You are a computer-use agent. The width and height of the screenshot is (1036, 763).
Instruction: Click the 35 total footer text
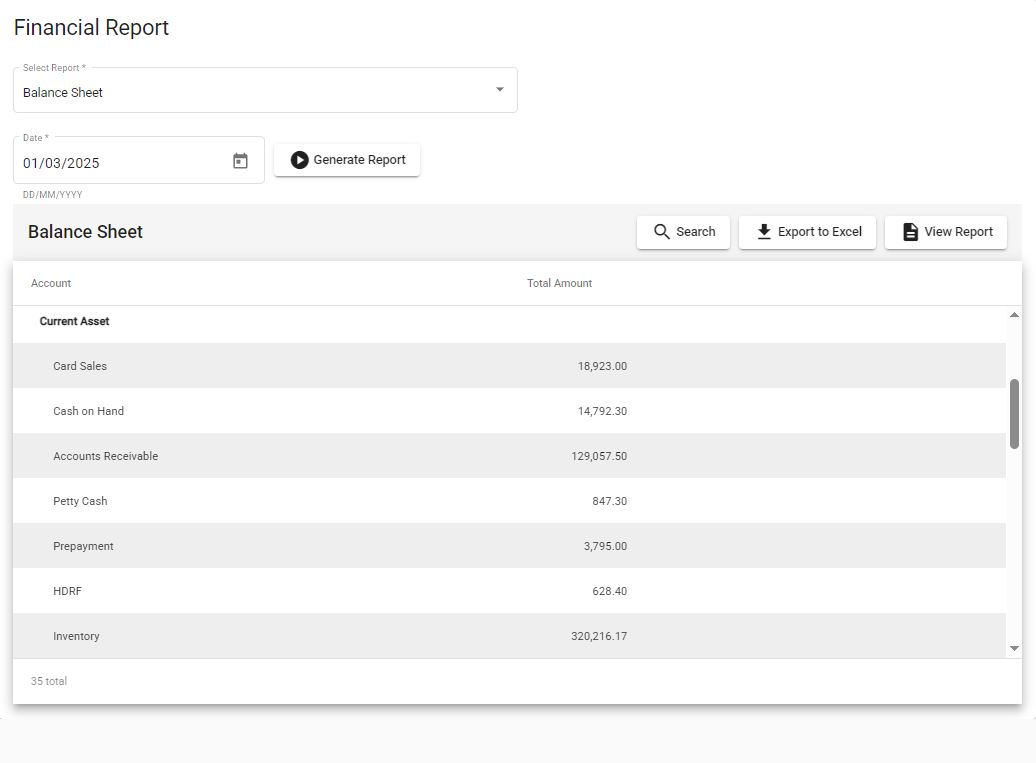[49, 681]
